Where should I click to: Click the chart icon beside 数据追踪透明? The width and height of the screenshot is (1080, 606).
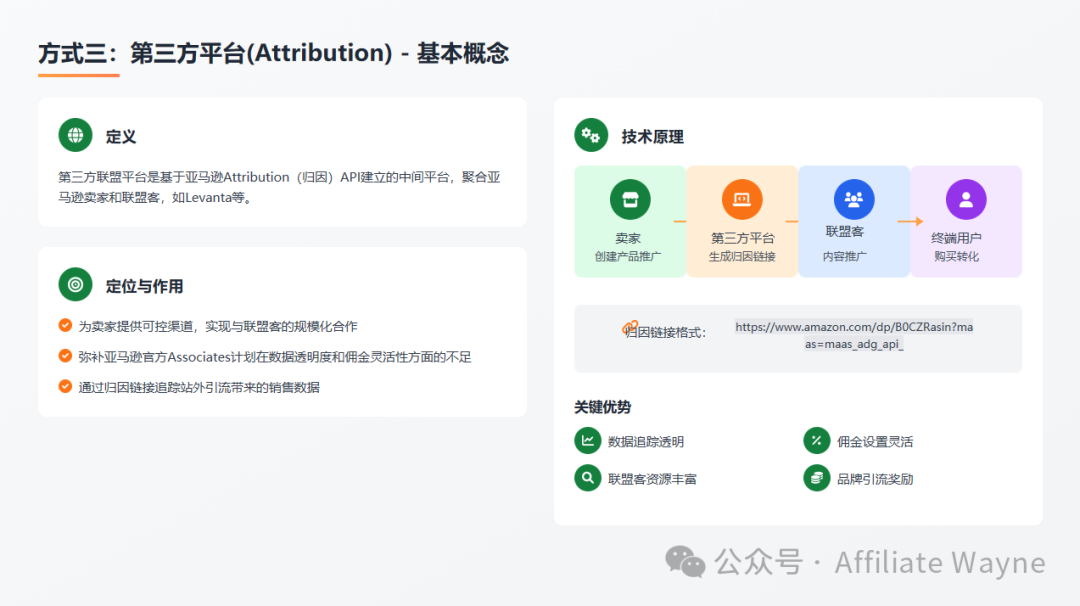(588, 441)
